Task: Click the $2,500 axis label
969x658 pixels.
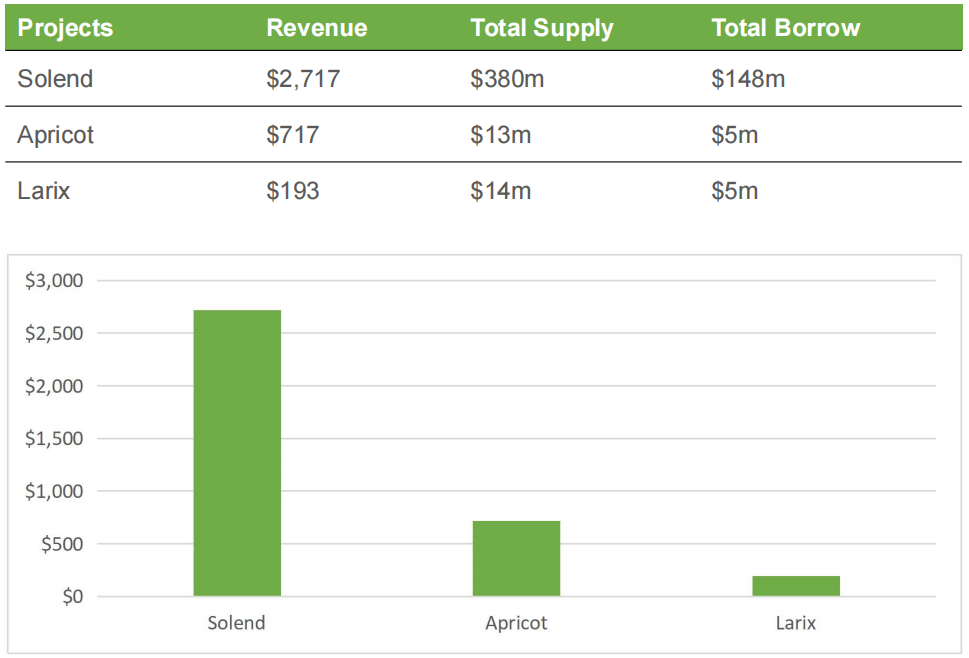Action: click(x=54, y=333)
